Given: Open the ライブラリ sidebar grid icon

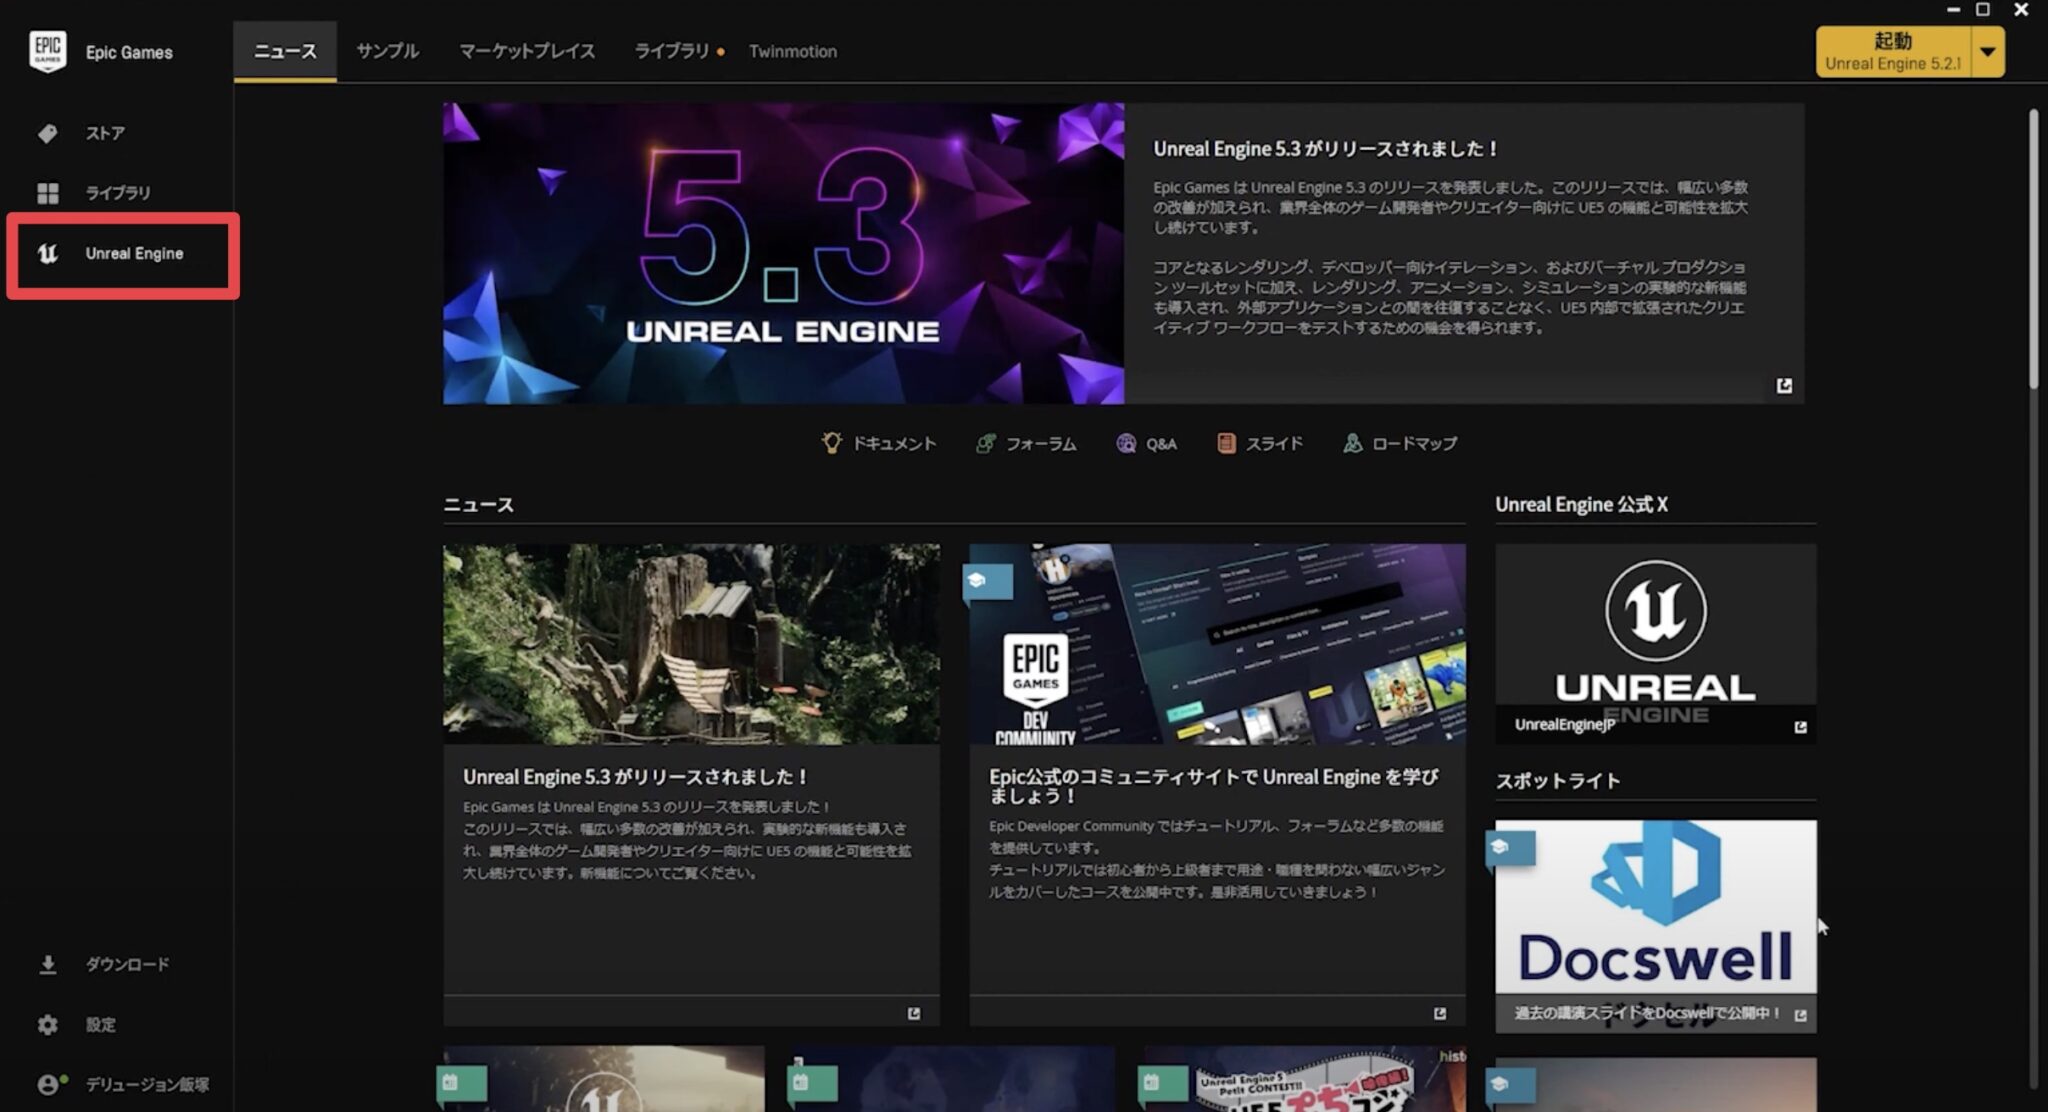Looking at the screenshot, I should pos(47,193).
